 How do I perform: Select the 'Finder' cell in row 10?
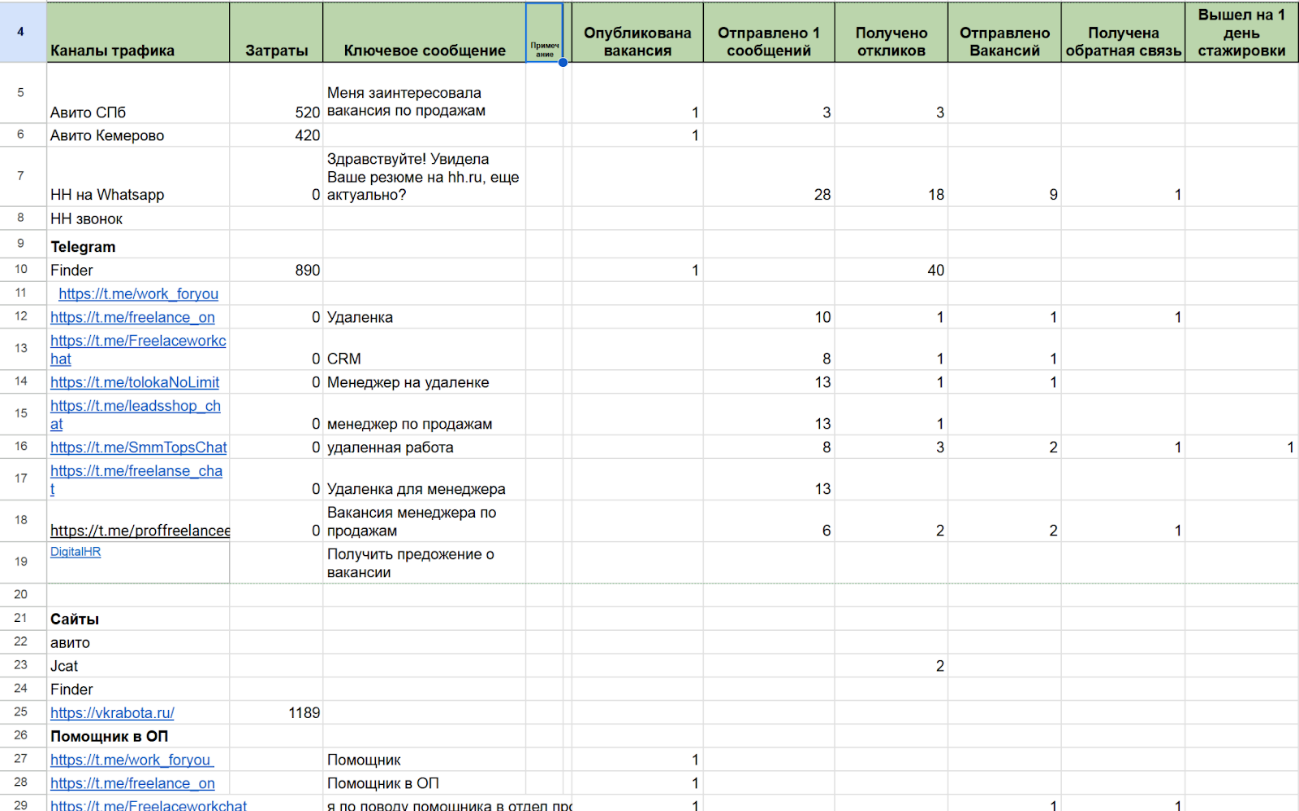[138, 270]
